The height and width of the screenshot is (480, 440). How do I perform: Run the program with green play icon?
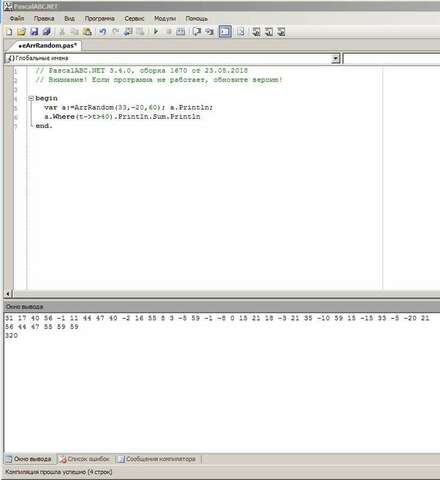click(x=156, y=32)
